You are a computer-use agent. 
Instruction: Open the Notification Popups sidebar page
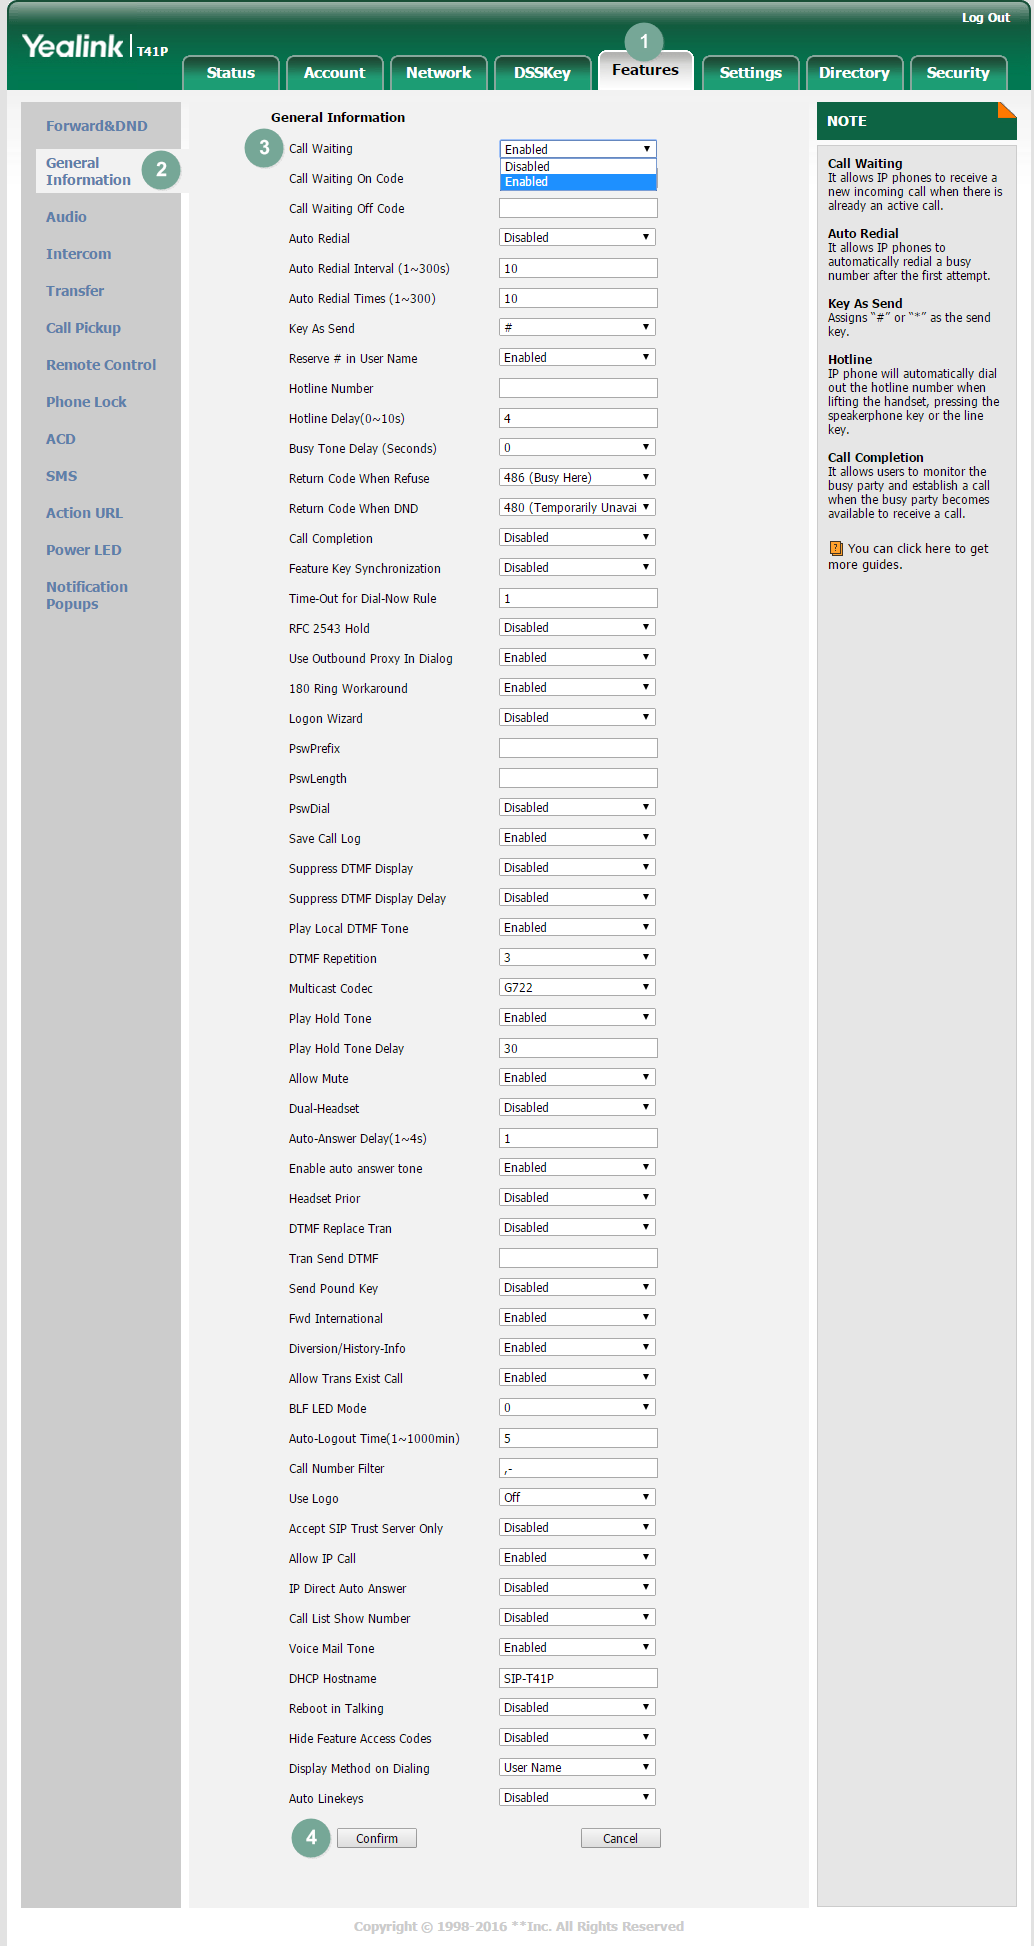[86, 595]
